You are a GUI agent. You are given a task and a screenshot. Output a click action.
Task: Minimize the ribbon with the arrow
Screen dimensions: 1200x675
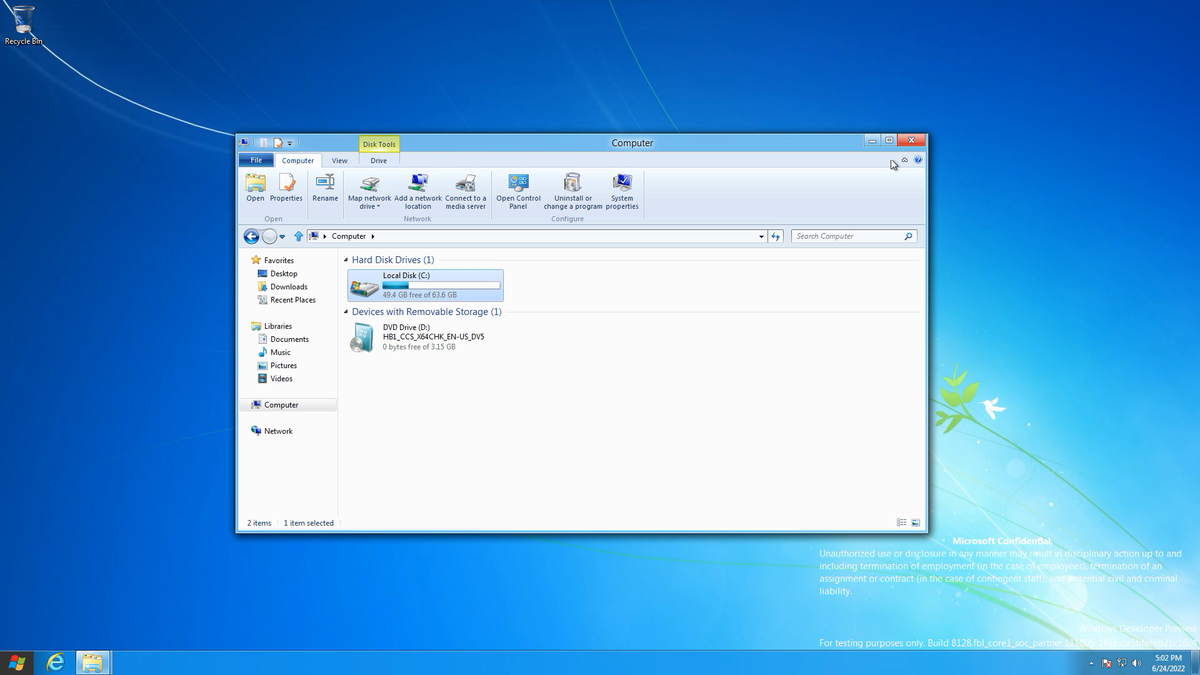tap(904, 159)
